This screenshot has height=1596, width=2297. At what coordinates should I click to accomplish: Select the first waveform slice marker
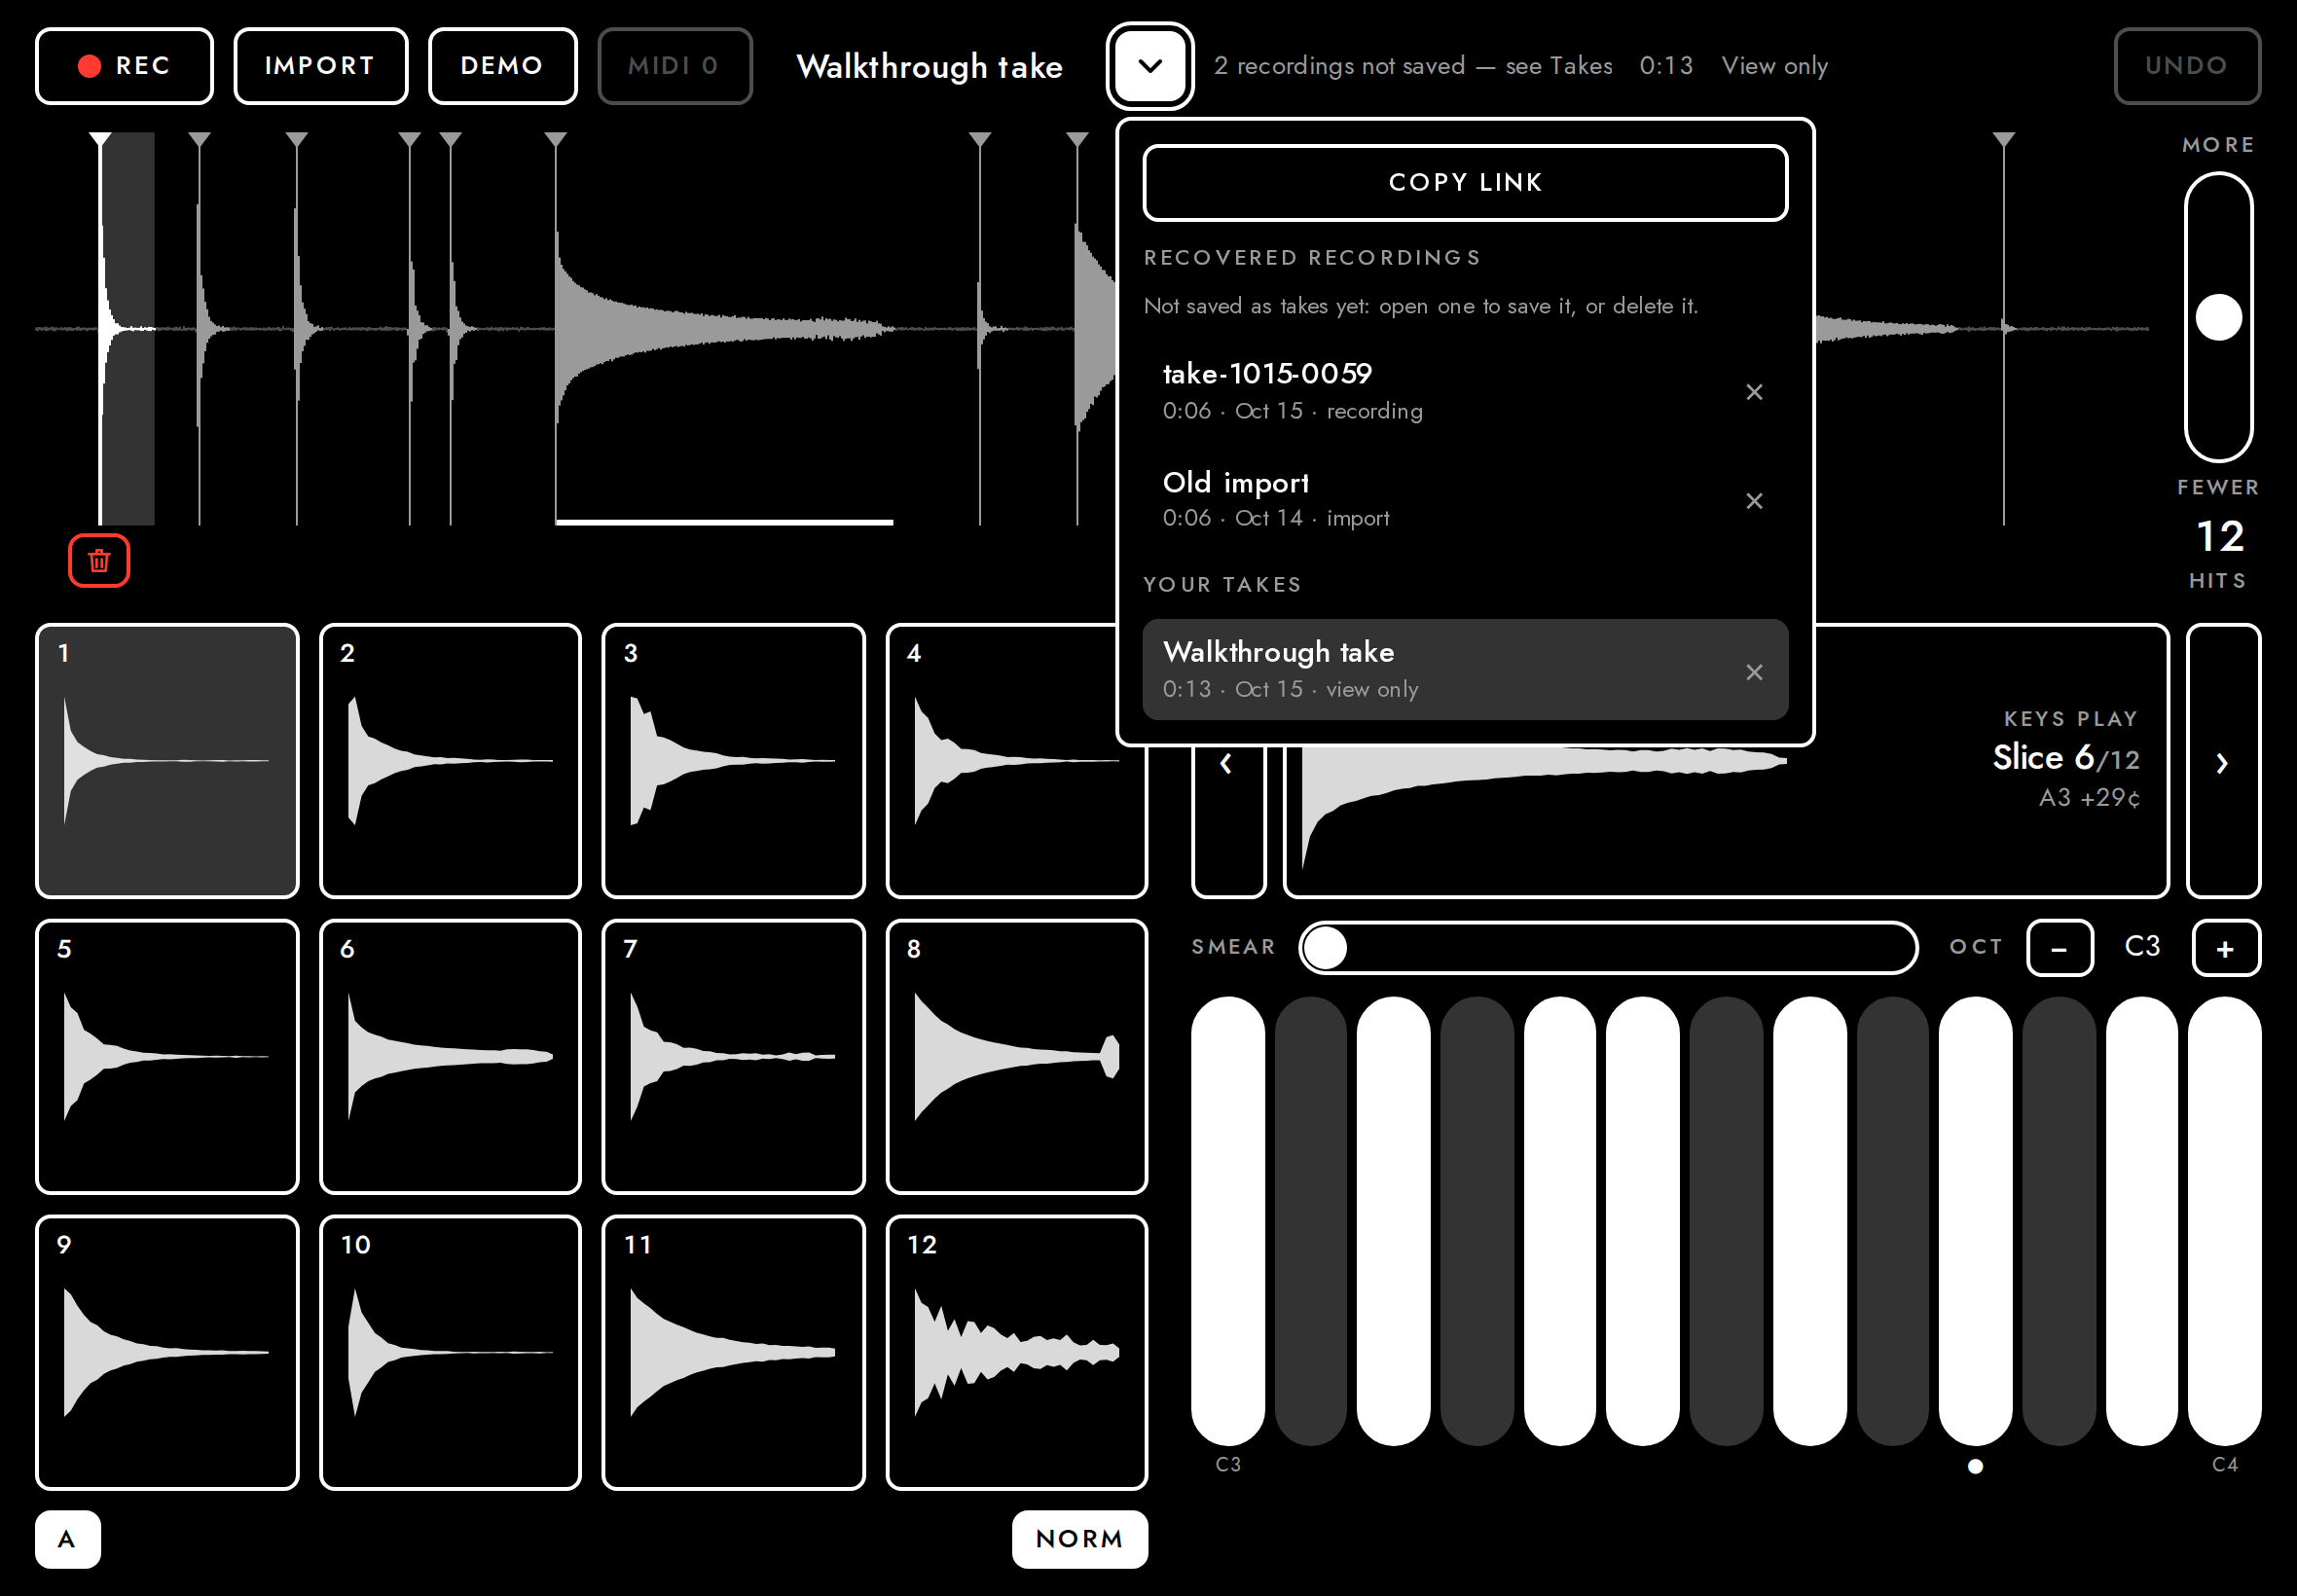[100, 140]
